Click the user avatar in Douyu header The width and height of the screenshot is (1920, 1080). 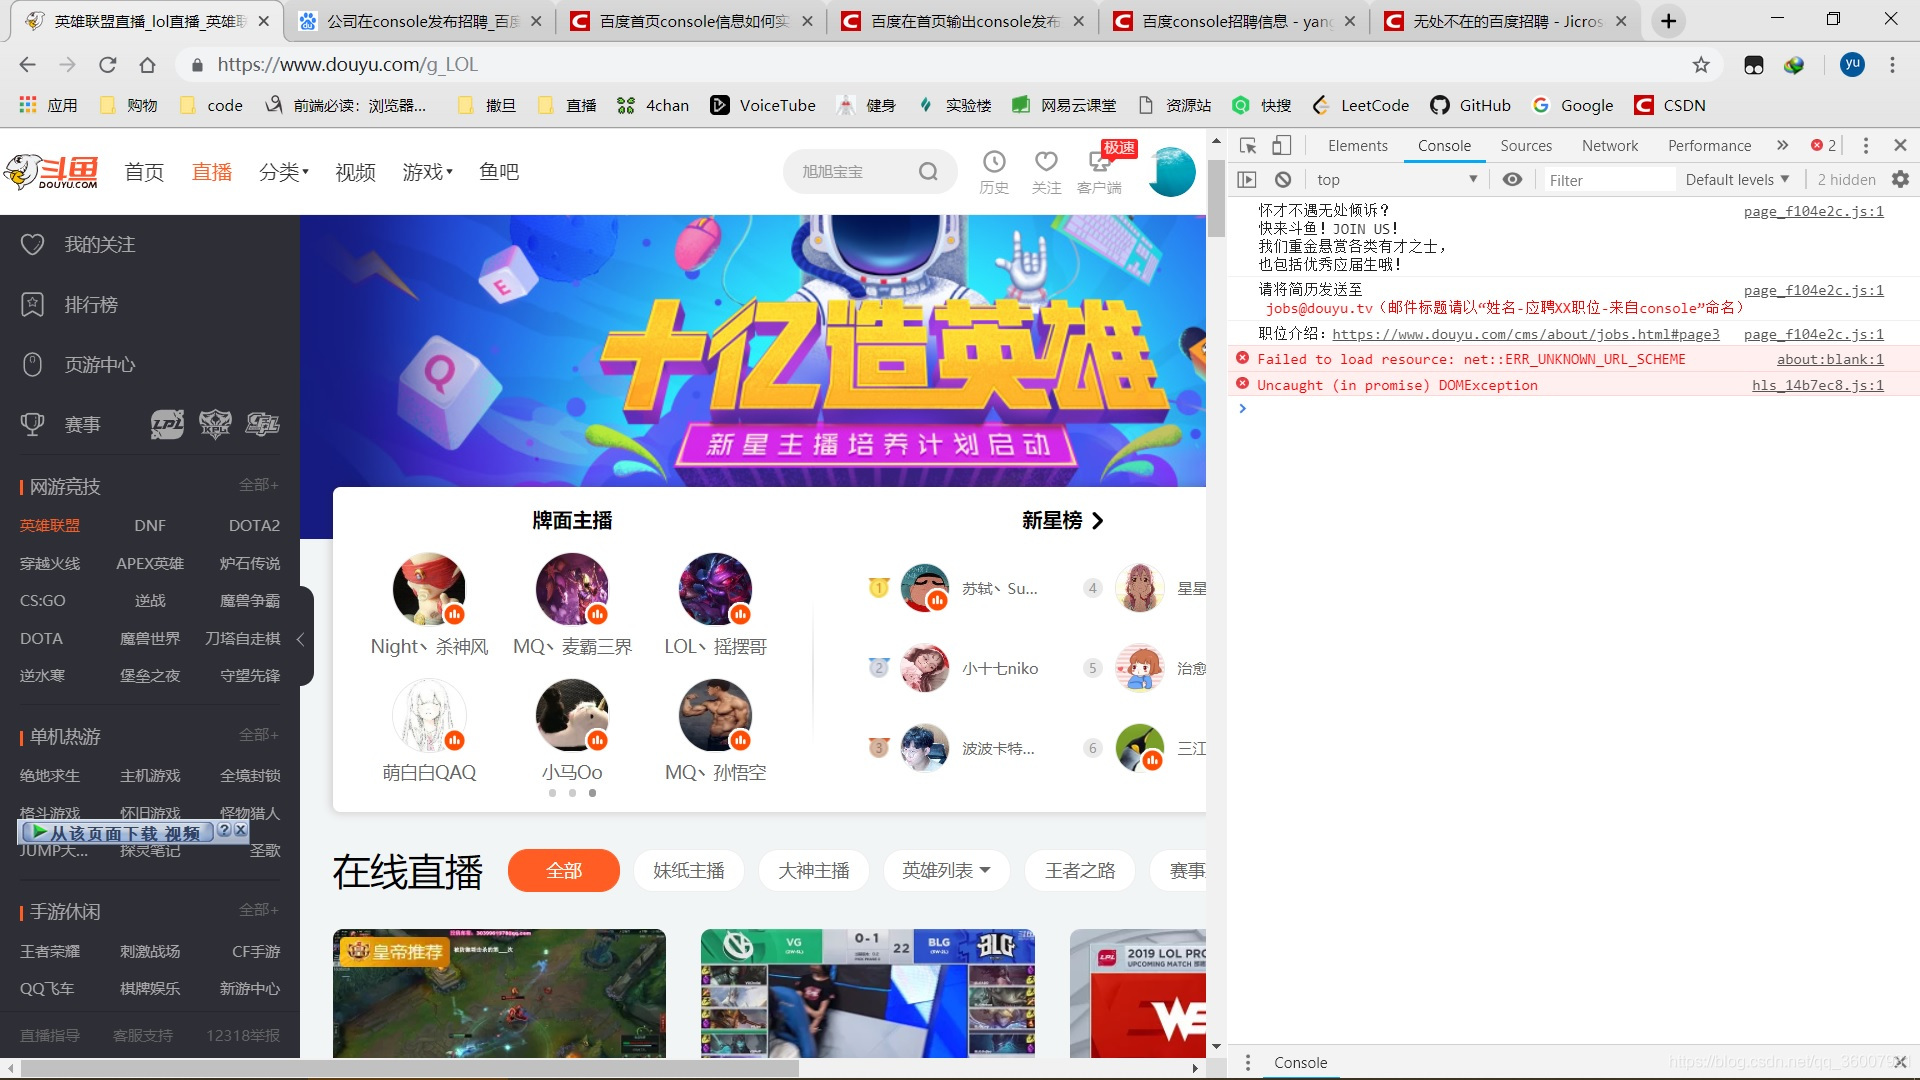click(x=1171, y=171)
